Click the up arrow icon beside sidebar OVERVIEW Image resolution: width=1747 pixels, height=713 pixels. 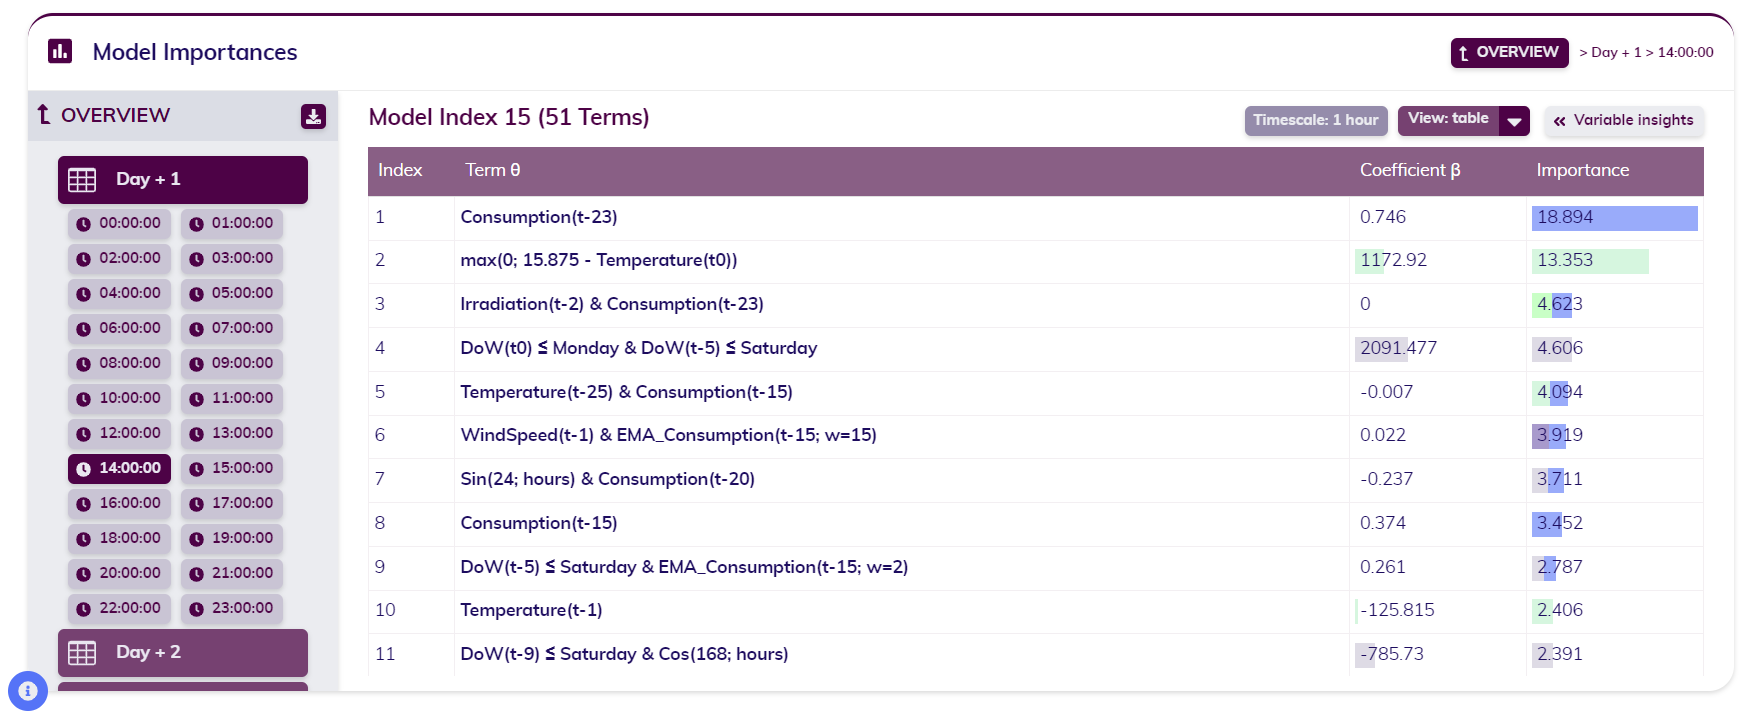tap(44, 115)
